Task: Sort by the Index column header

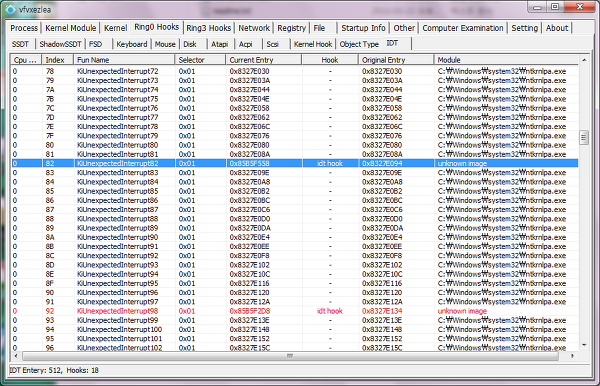Action: pyautogui.click(x=58, y=60)
